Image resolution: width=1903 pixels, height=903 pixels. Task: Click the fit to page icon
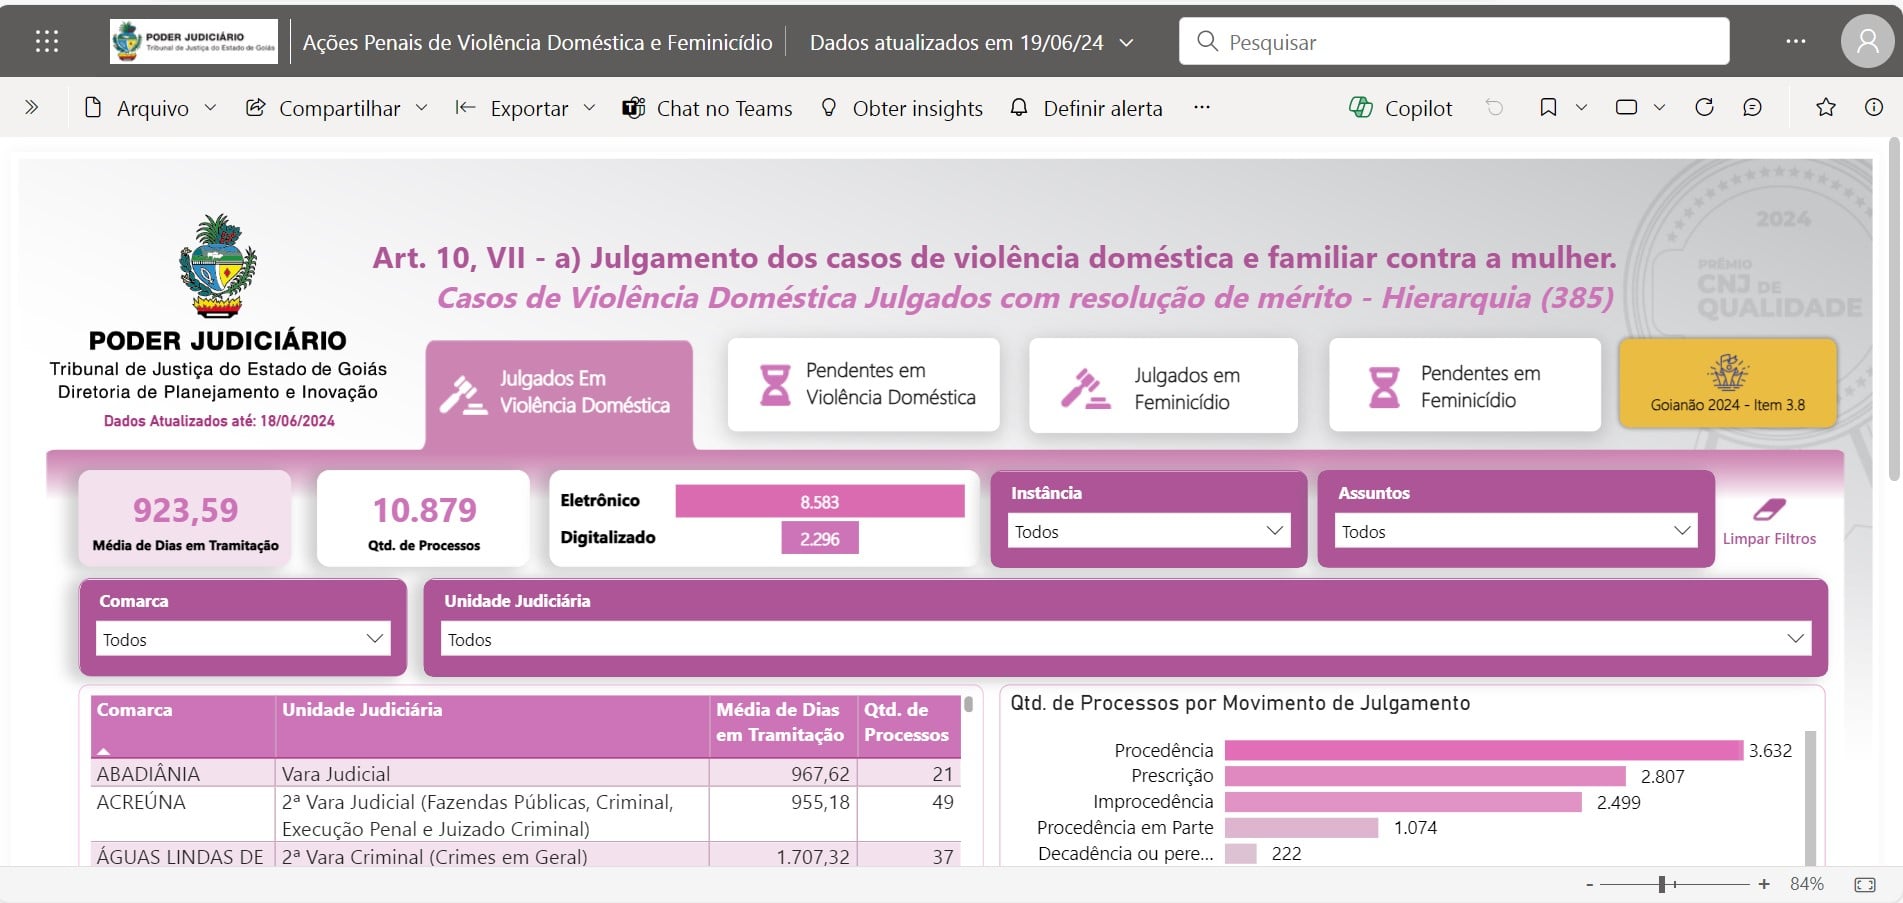[x=1865, y=885]
